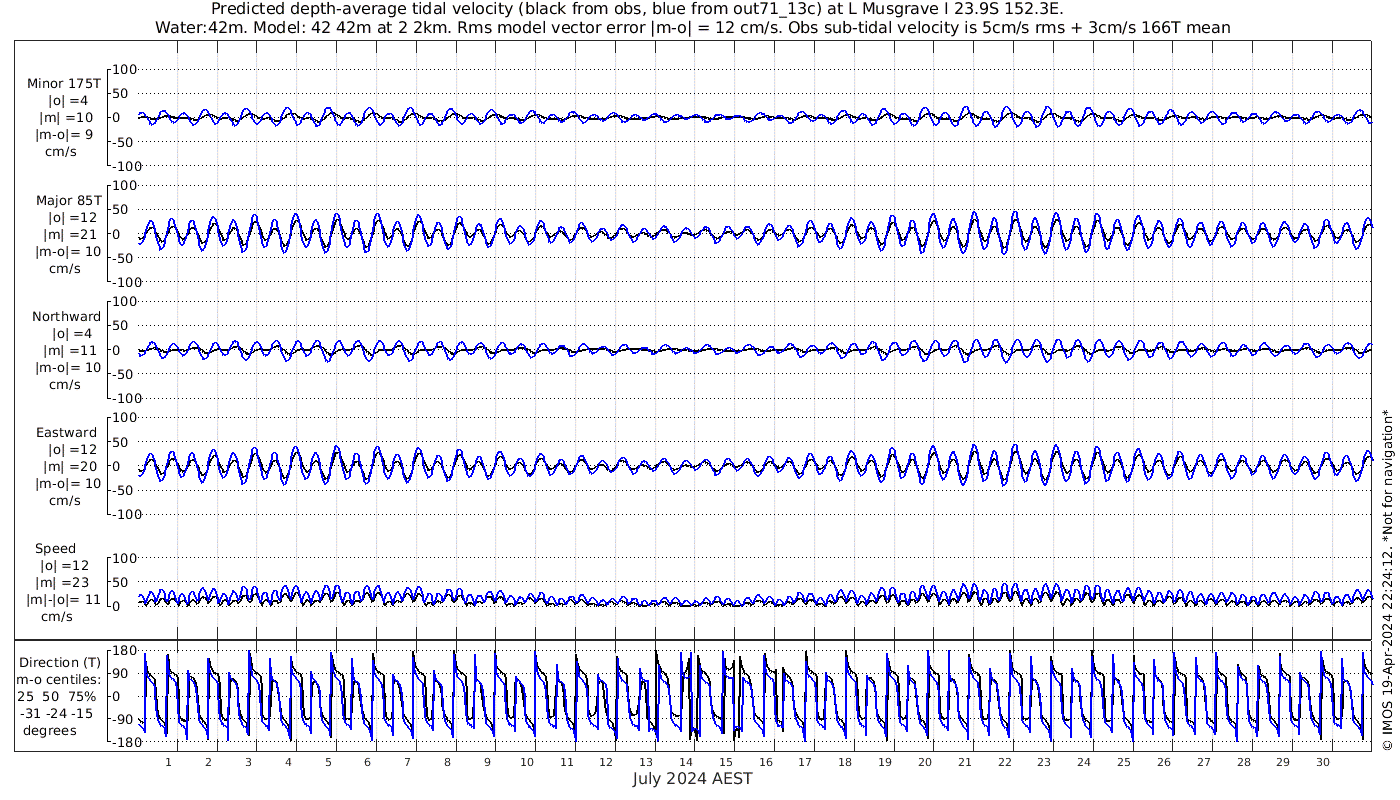Viewport: 1400px width, 800px height.
Task: Click the 'Minor 175T' panel label
Action: click(64, 84)
